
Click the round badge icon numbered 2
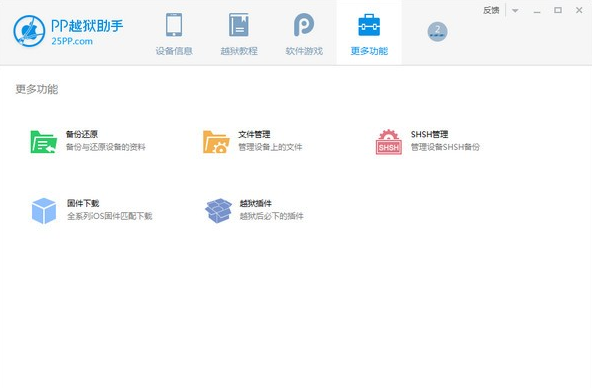pyautogui.click(x=437, y=32)
